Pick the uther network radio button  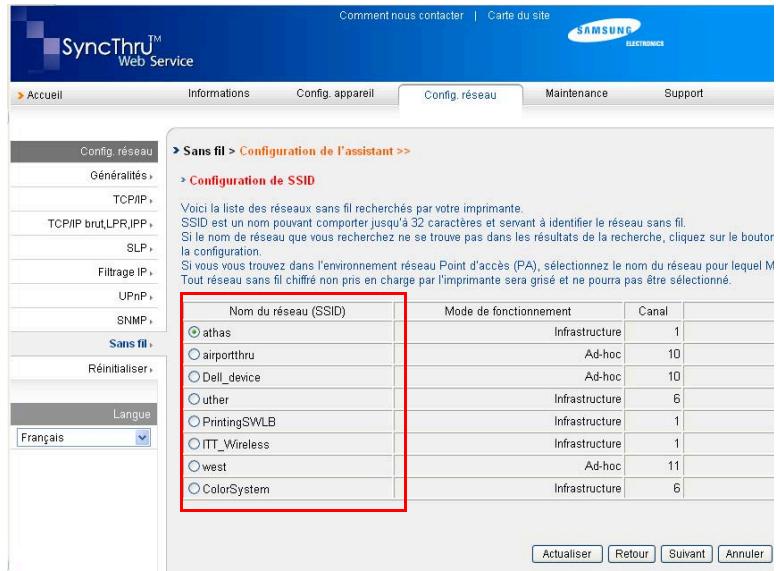[x=194, y=399]
